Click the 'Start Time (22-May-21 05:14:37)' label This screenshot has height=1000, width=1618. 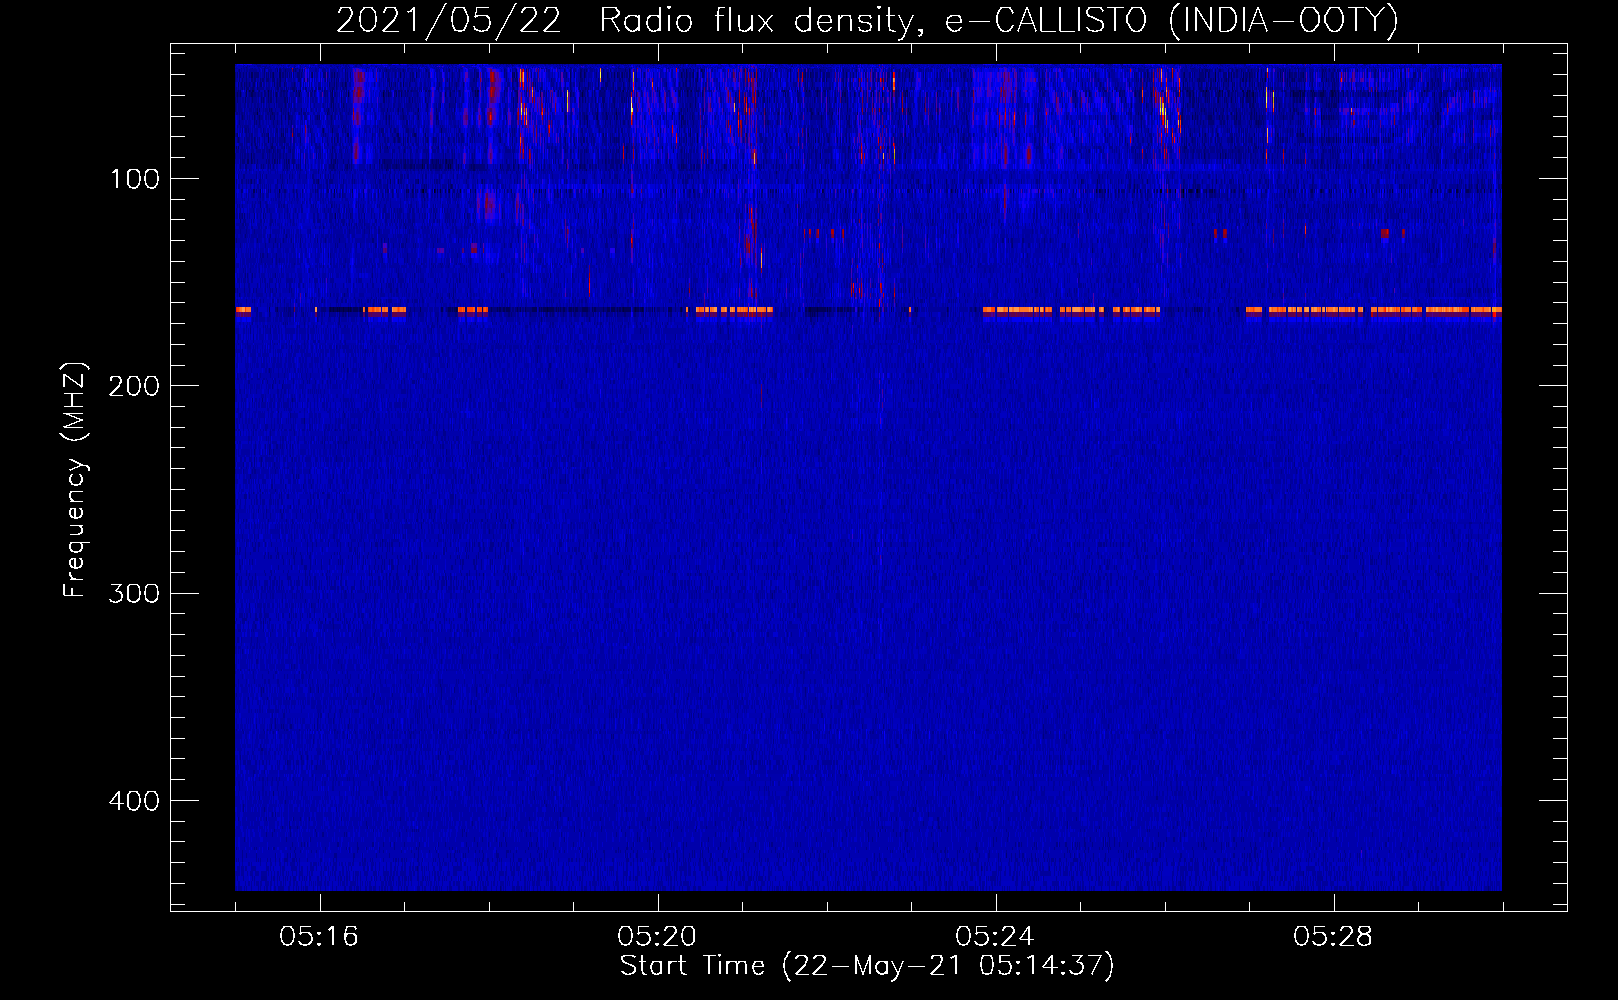pos(867,966)
